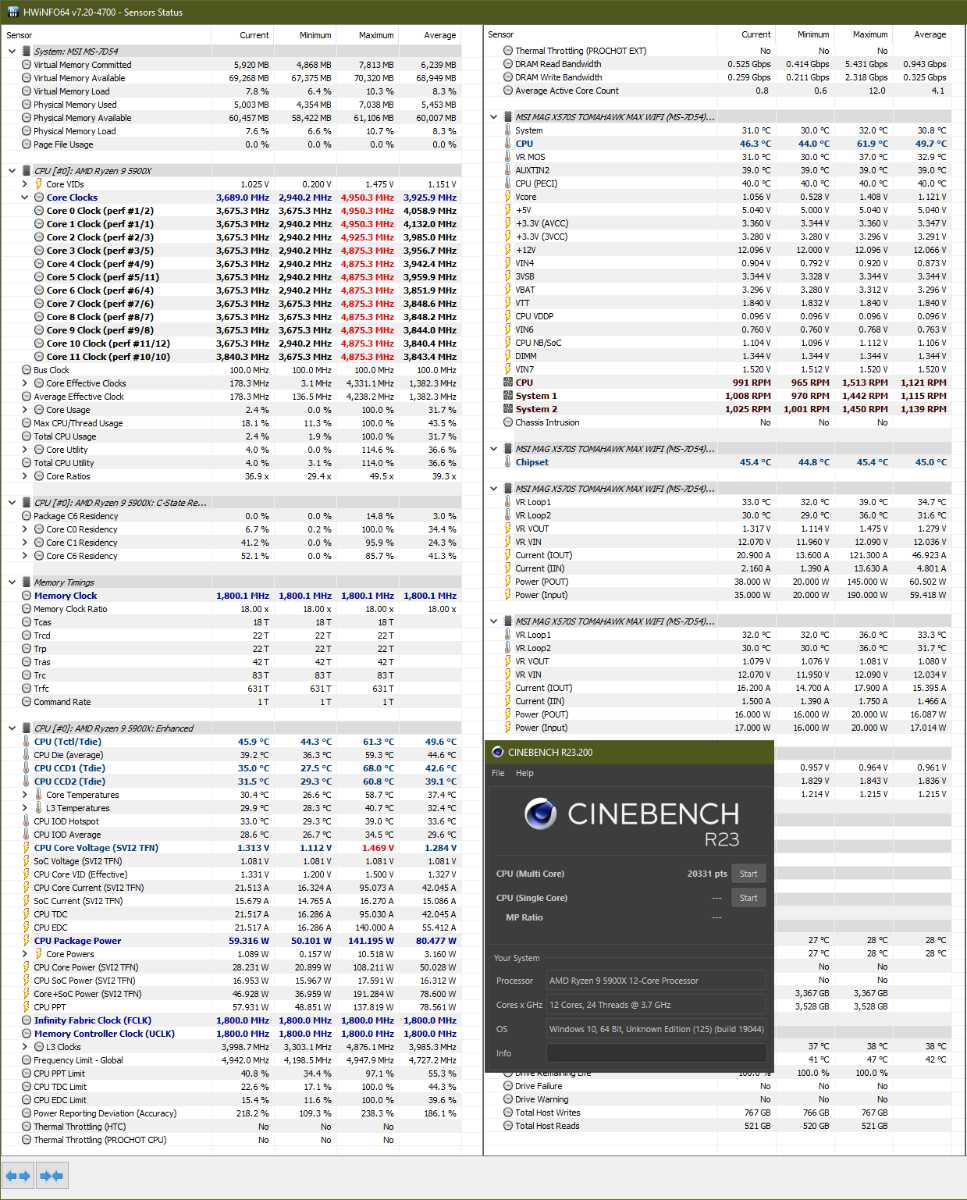This screenshot has width=967, height=1200.
Task: Expand the Core VIDs group
Action: pyautogui.click(x=25, y=184)
